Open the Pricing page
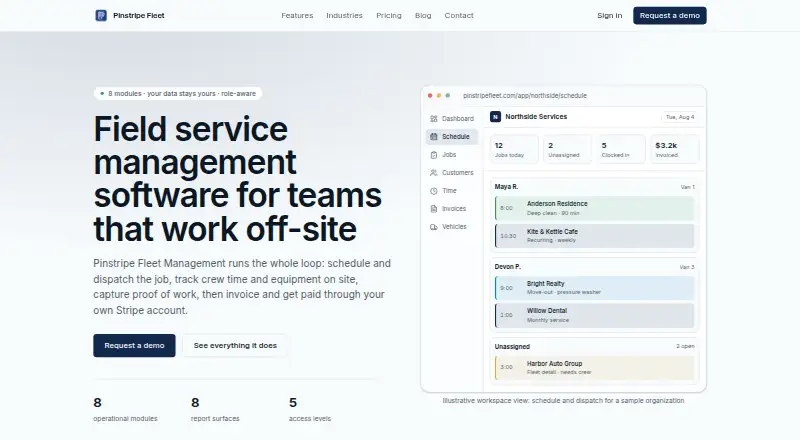 pyautogui.click(x=389, y=15)
